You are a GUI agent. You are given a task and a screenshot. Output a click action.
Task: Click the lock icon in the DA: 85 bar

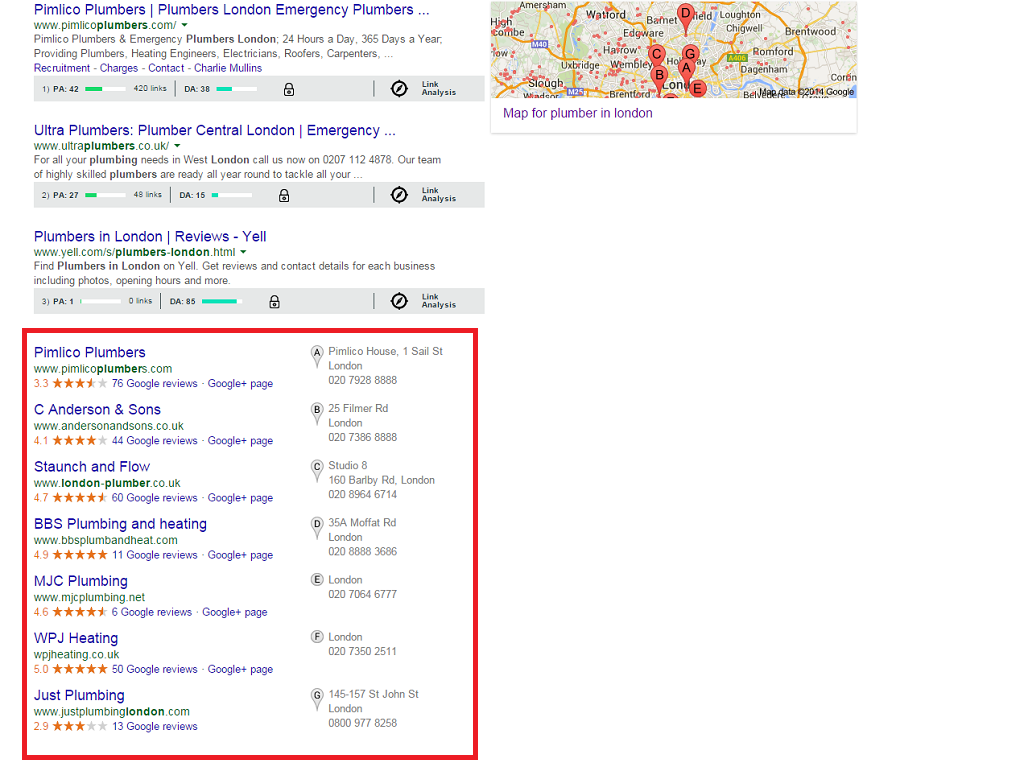click(x=274, y=302)
